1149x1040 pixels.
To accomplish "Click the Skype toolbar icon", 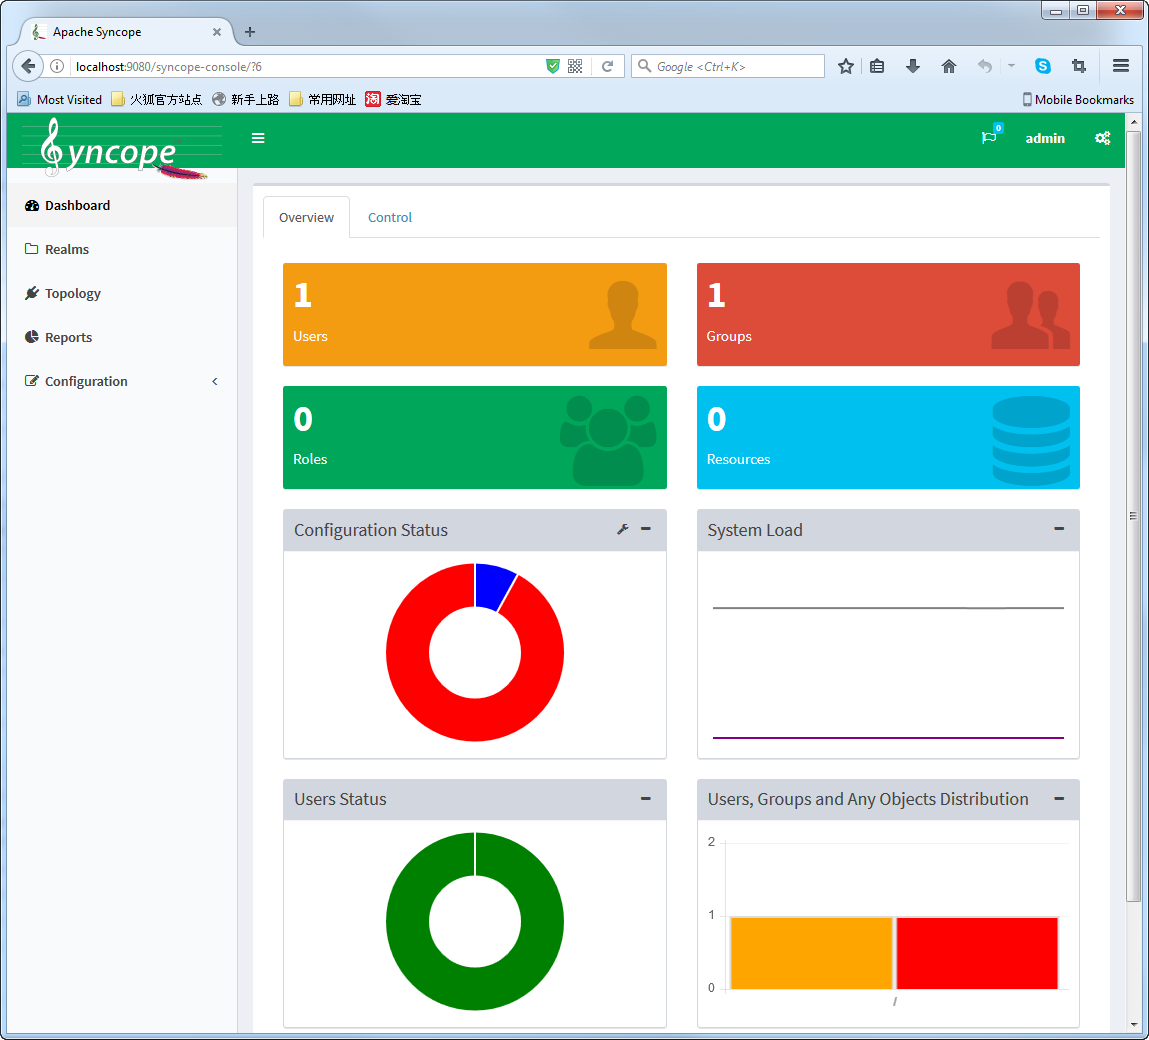I will click(x=1043, y=66).
